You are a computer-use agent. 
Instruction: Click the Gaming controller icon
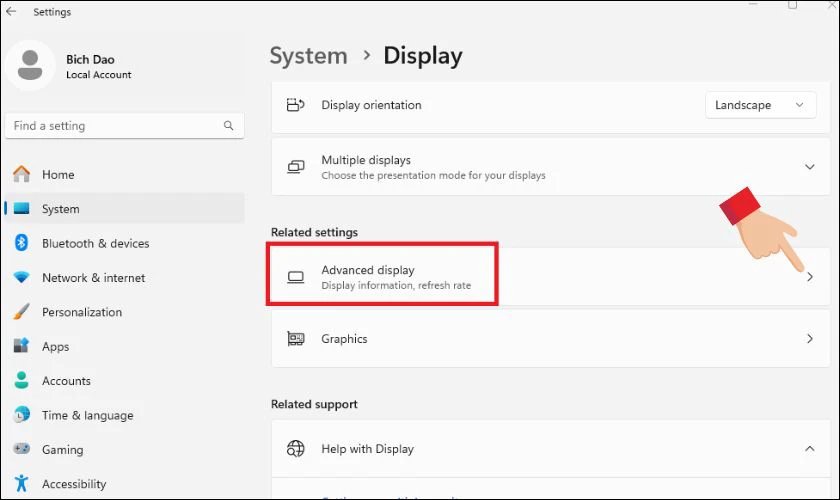coord(21,450)
